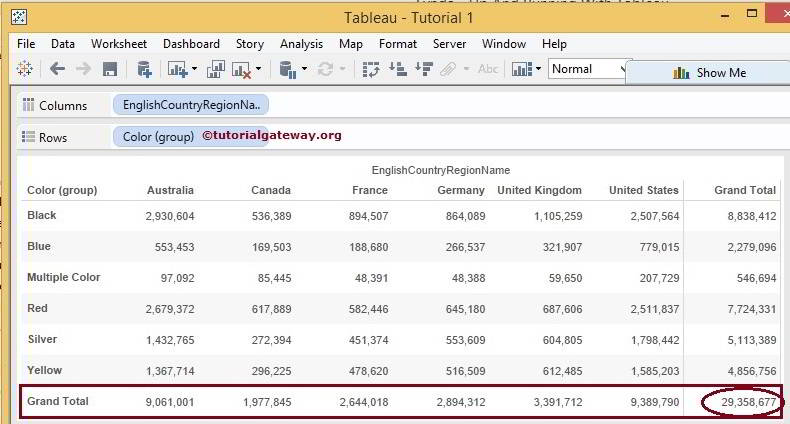Open the Data menu

click(63, 44)
